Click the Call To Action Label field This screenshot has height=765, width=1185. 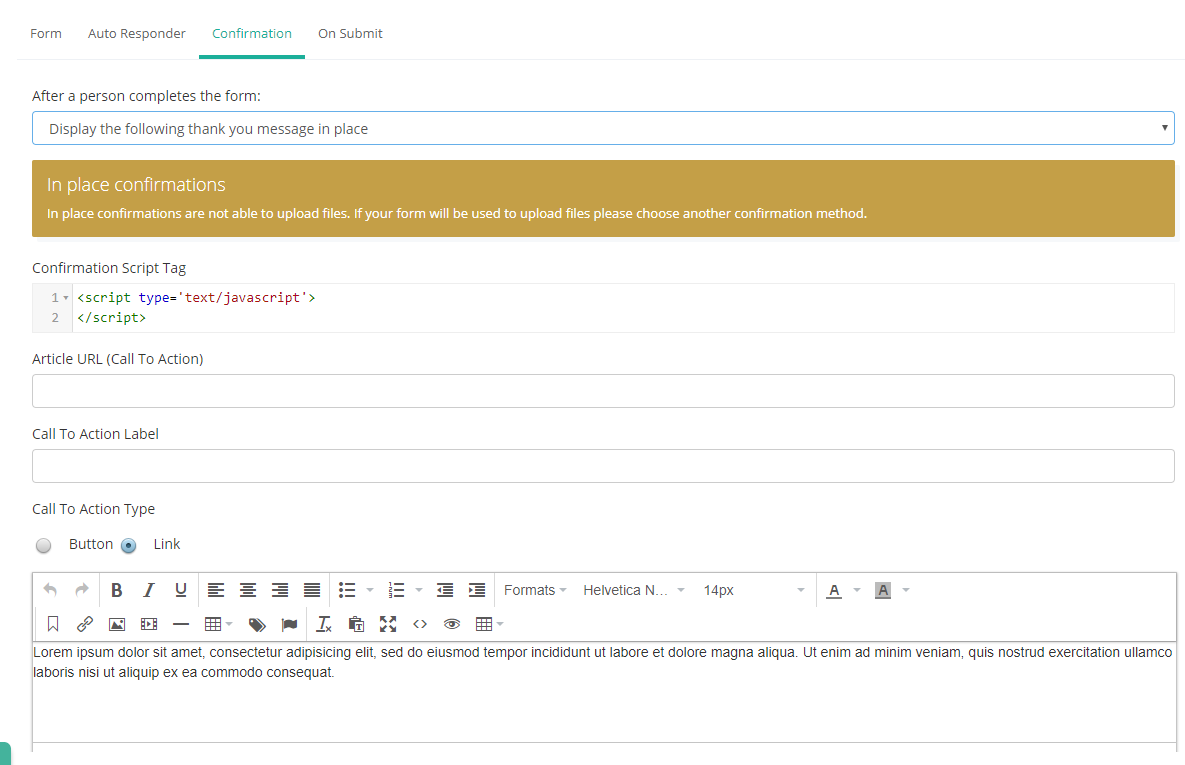pos(603,466)
